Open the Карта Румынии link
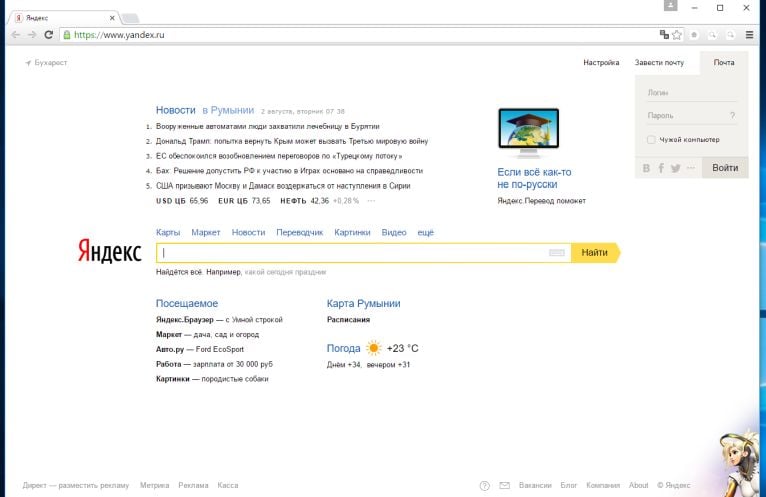 [x=363, y=303]
